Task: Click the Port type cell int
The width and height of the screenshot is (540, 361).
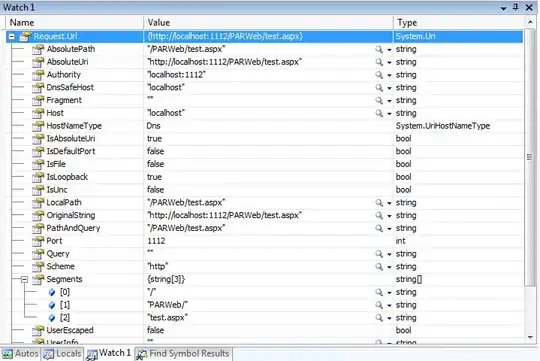Action: (401, 241)
